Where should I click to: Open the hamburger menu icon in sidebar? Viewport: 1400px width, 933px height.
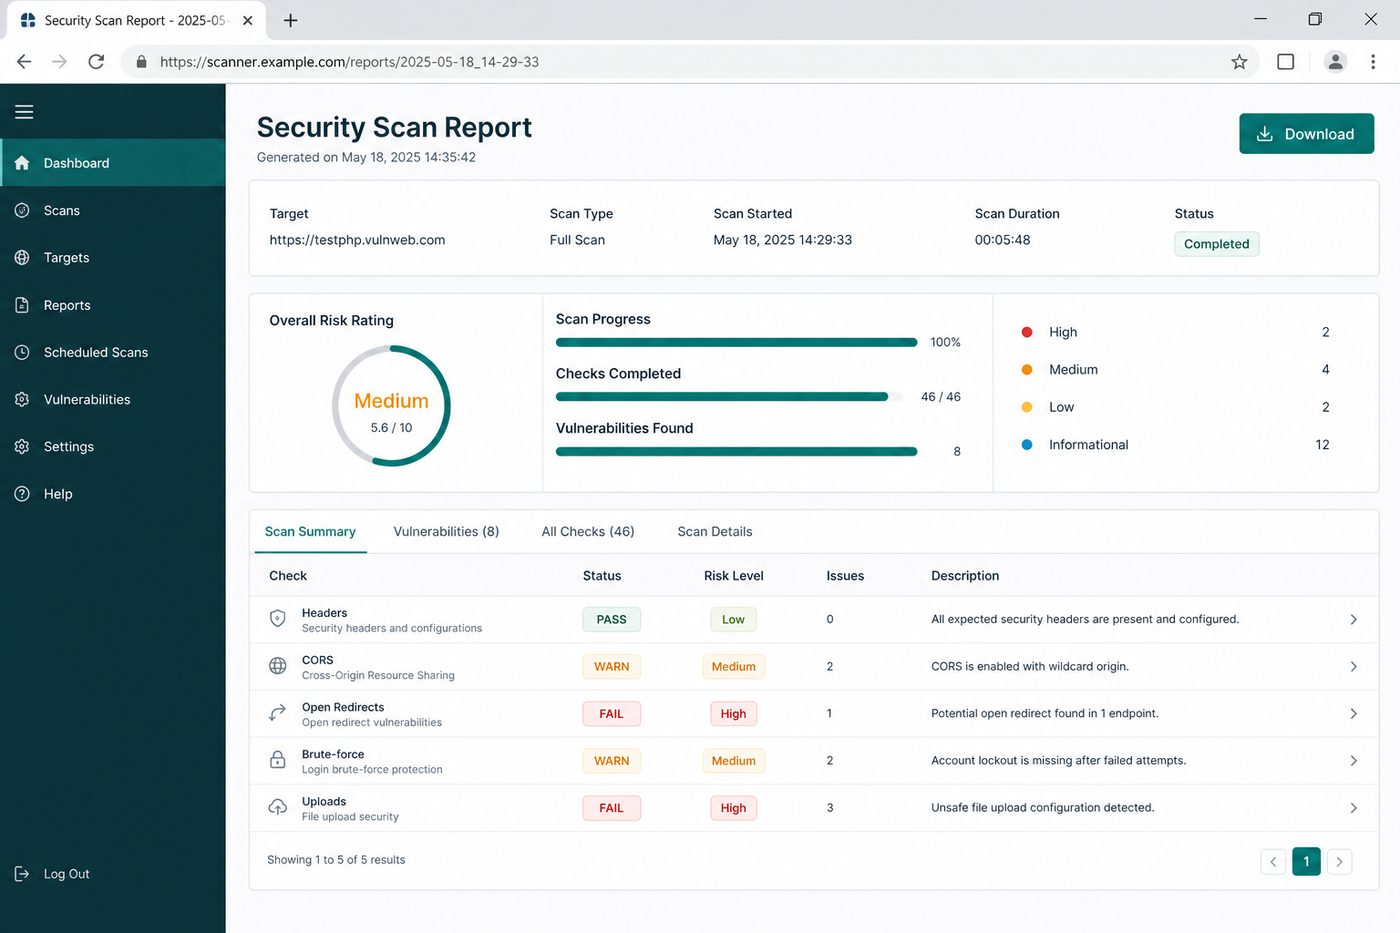tap(24, 112)
